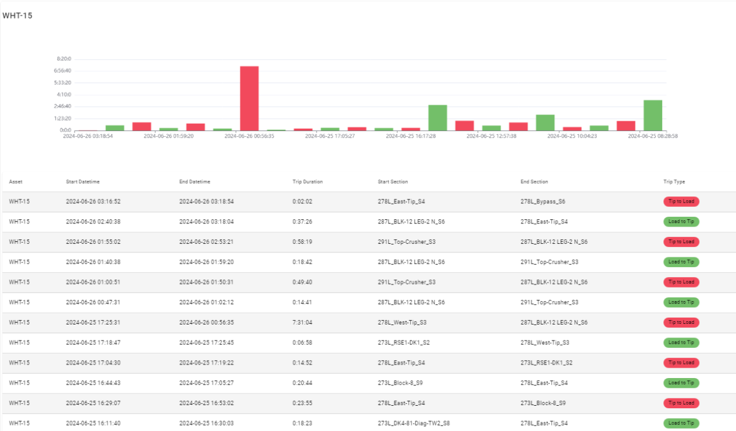
Task: Click end datetime 2024-06-26 01:50:31
Action: point(207,282)
